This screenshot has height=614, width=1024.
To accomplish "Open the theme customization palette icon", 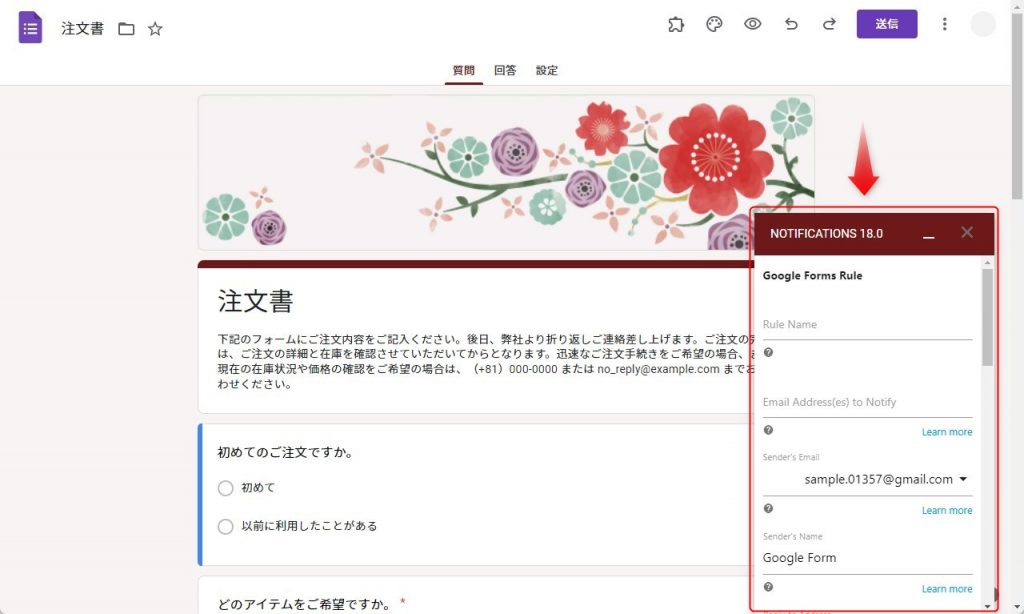I will (714, 24).
